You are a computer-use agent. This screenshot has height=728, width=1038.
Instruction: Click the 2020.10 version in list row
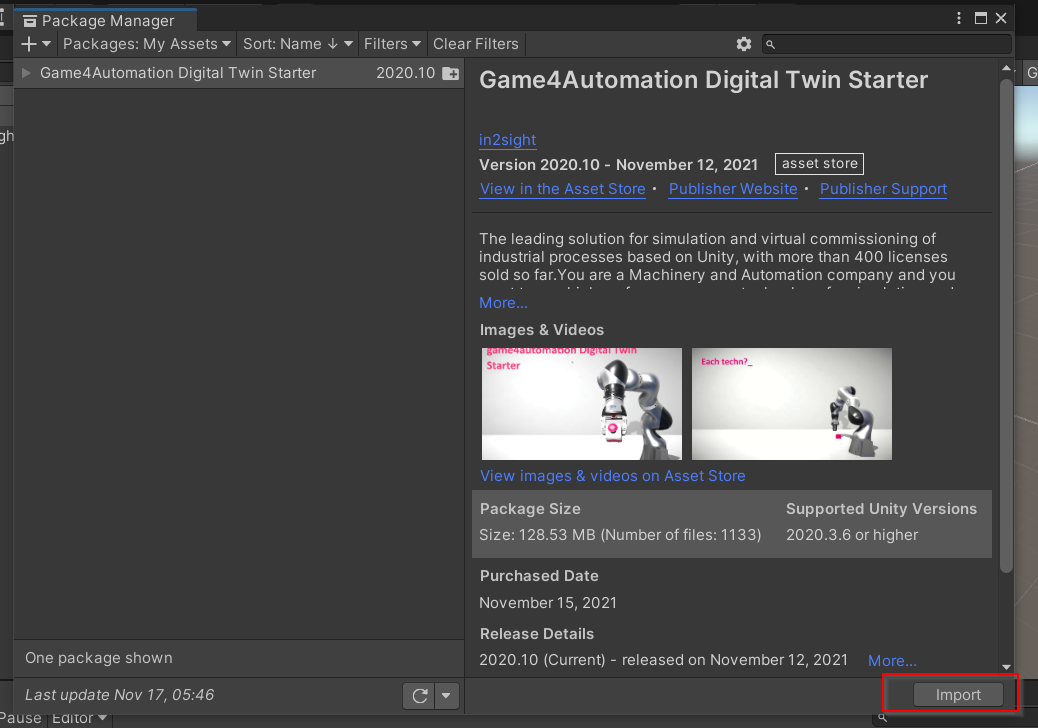point(406,73)
